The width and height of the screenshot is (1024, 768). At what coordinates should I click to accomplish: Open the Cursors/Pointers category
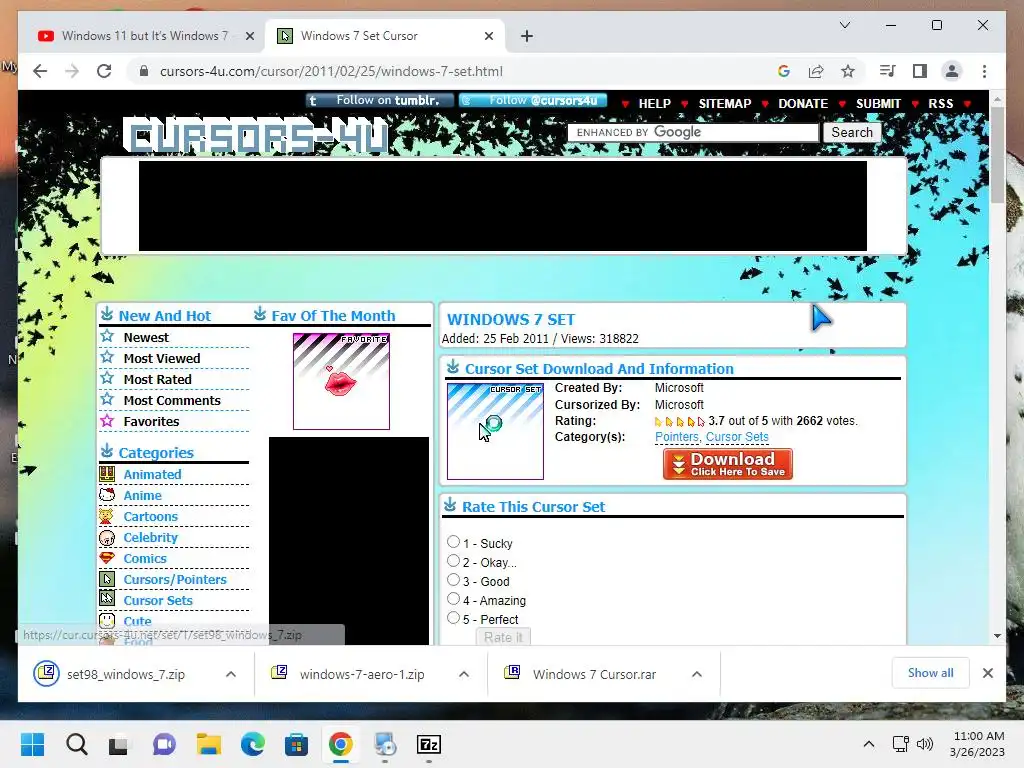coord(175,579)
